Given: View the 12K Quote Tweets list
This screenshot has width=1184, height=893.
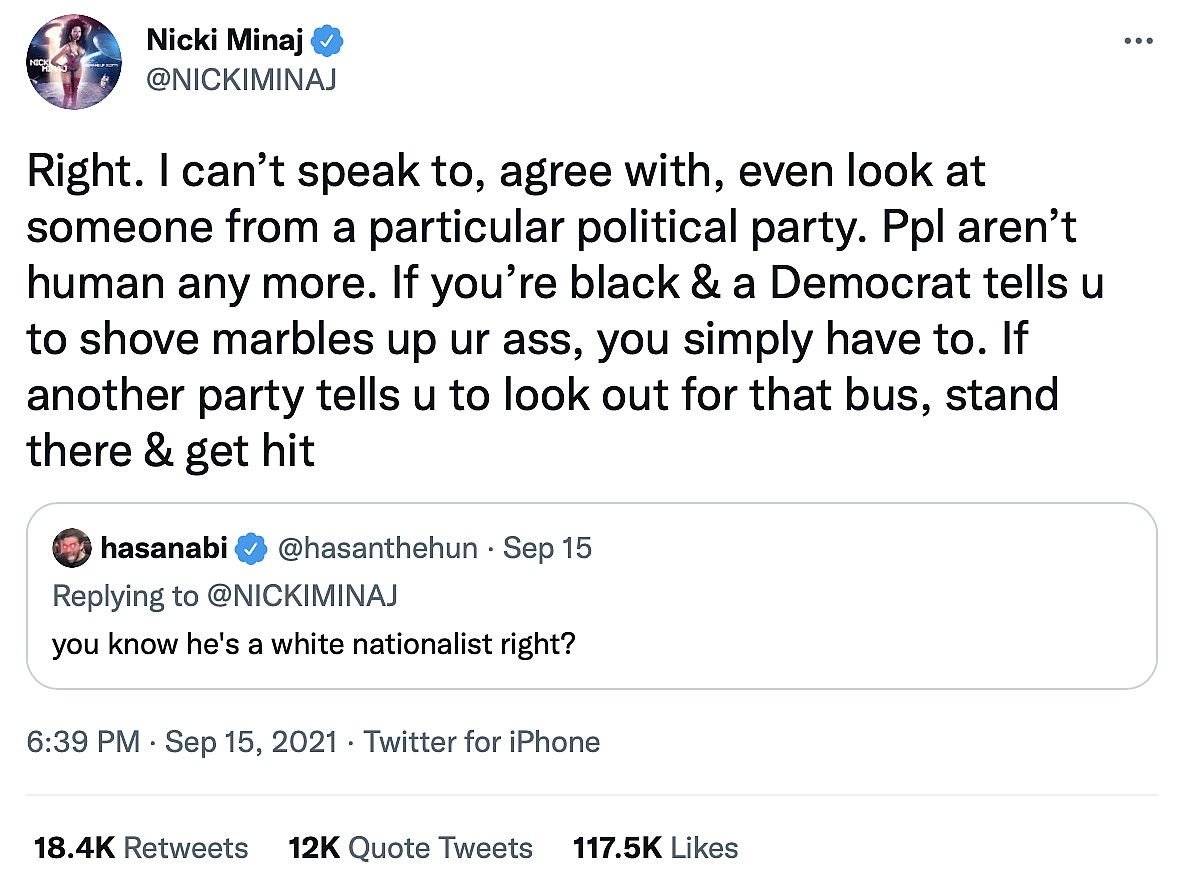Looking at the screenshot, I should 410,848.
